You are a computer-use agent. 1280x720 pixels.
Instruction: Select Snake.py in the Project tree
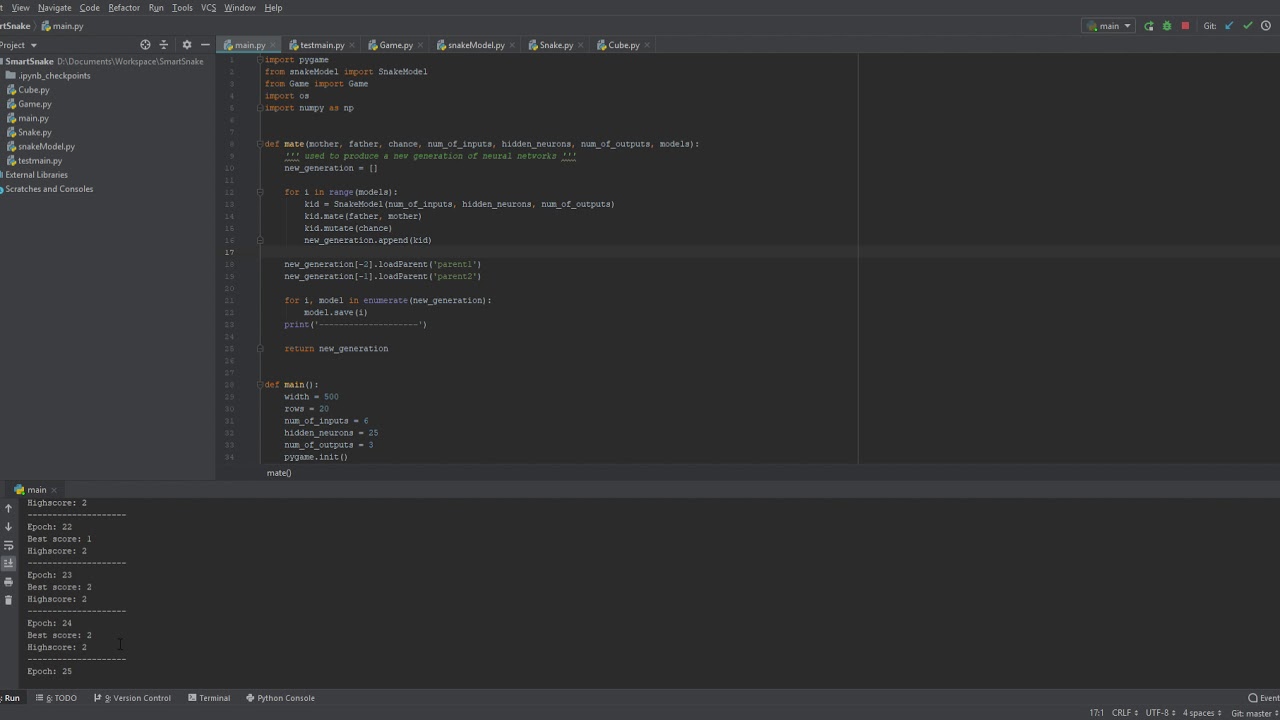[x=35, y=132]
